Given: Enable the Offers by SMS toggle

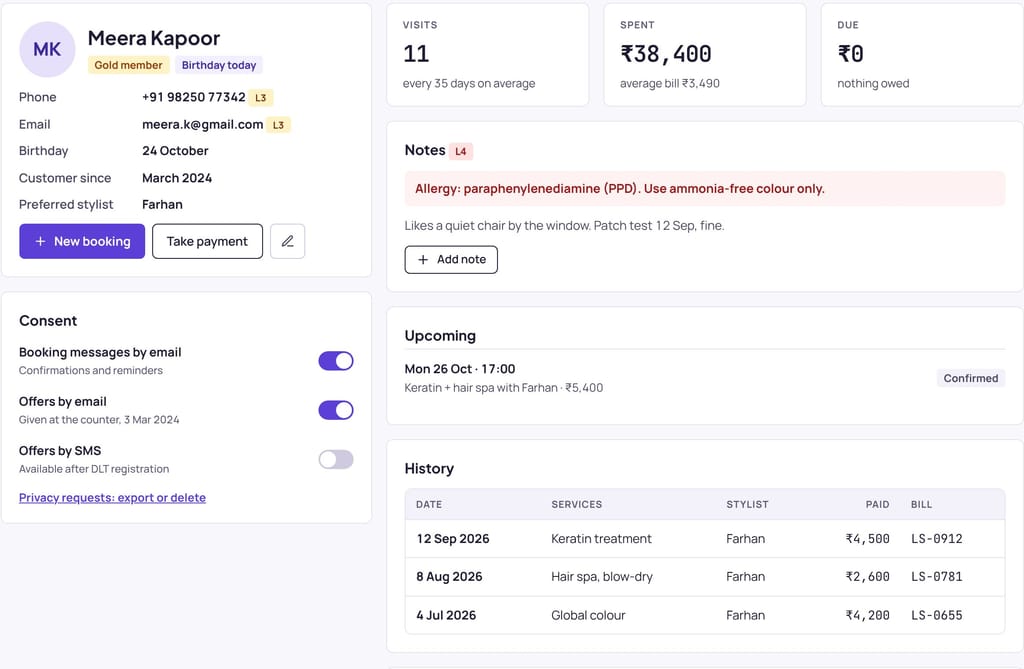Looking at the screenshot, I should [x=336, y=459].
